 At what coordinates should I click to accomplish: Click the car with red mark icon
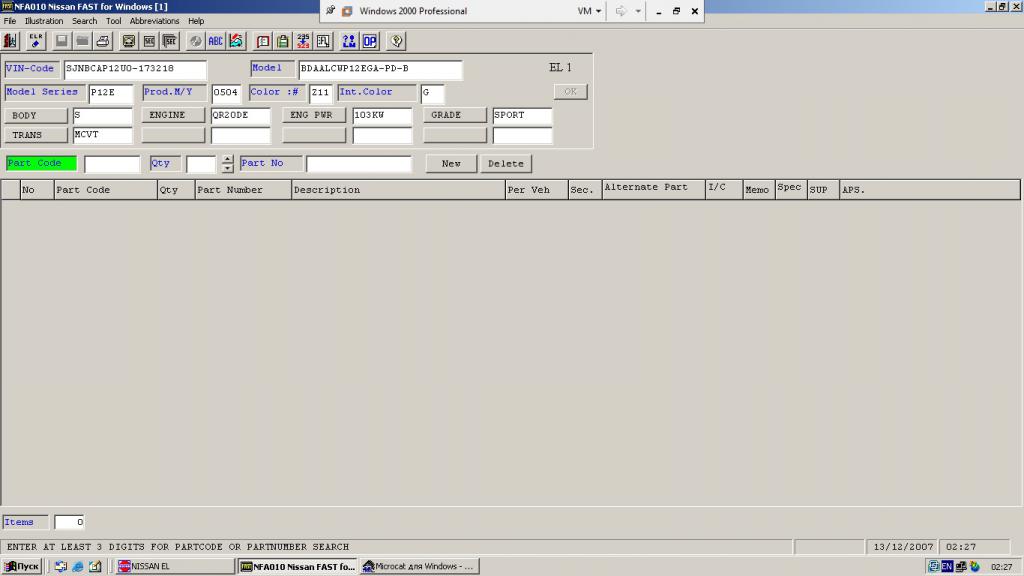(236, 41)
